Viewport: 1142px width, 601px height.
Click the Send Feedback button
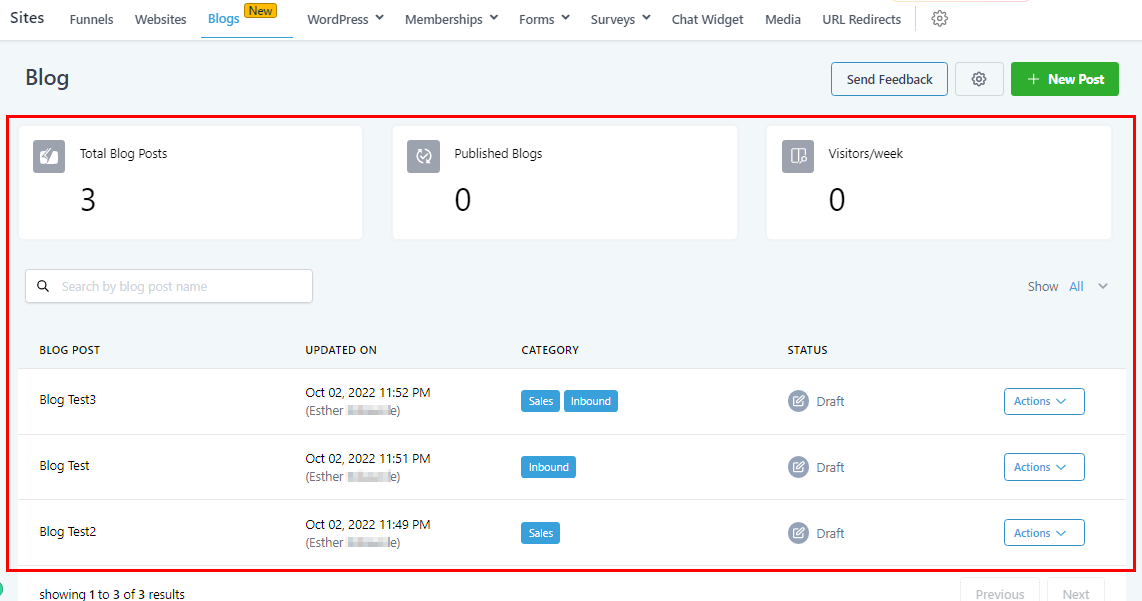889,80
